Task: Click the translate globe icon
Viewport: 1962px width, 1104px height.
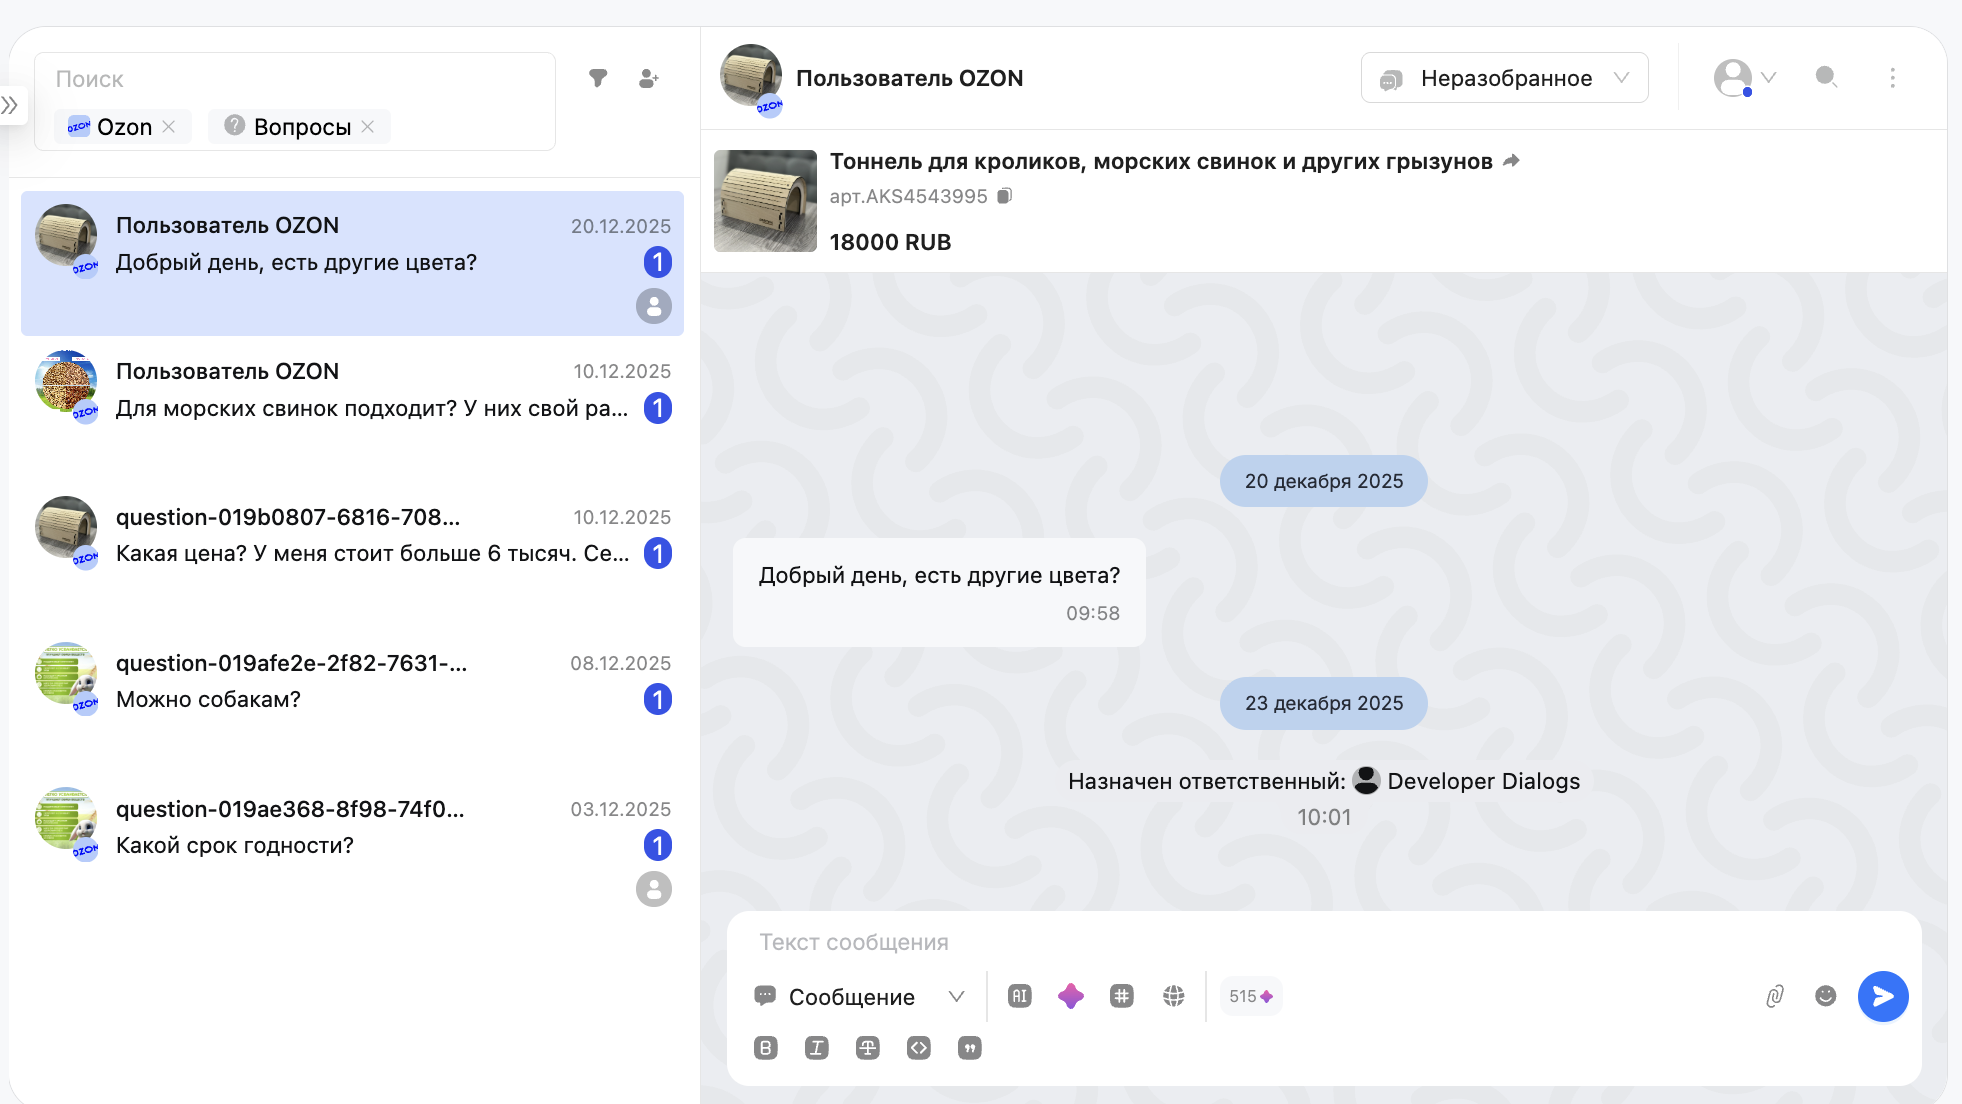Action: coord(1174,996)
